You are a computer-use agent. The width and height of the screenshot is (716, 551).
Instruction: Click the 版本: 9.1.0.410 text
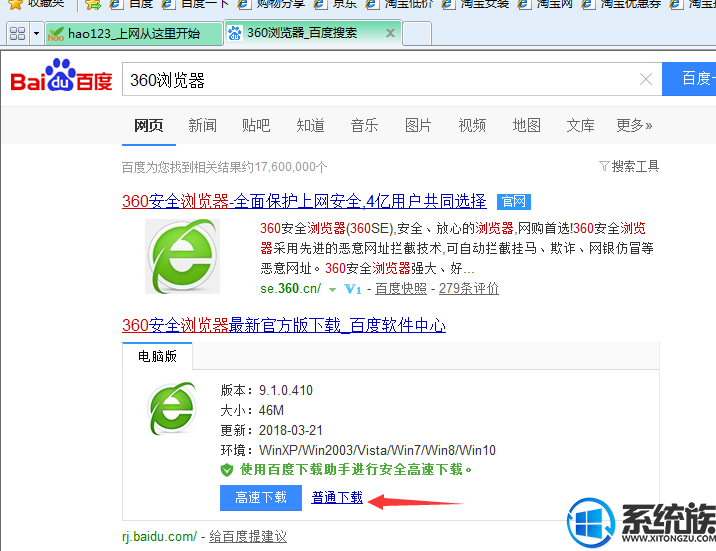pos(267,390)
